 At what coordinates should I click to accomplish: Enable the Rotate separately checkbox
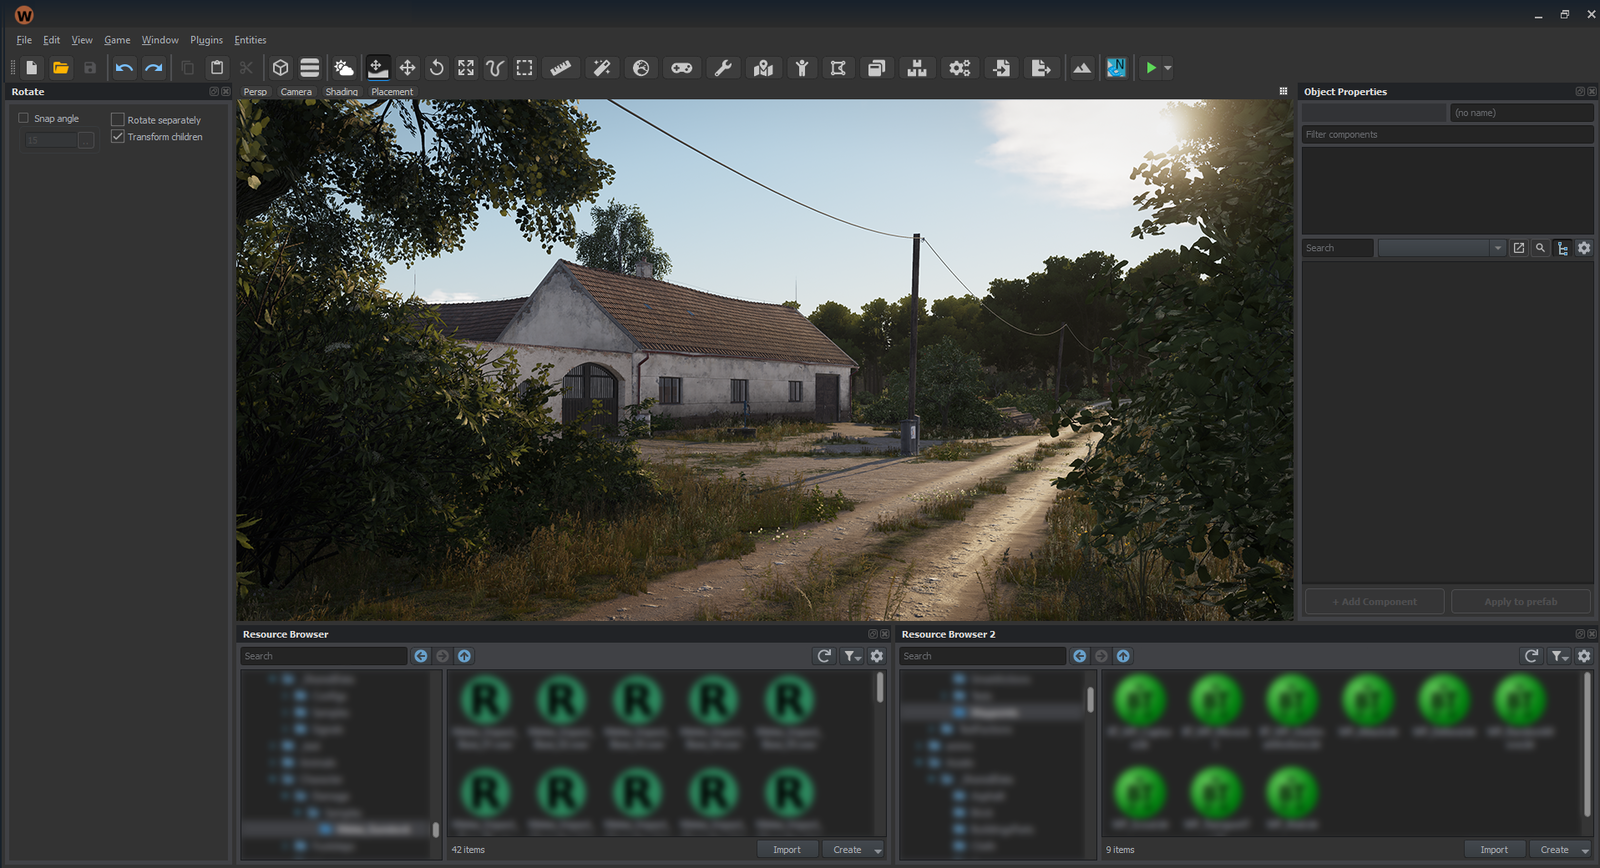117,119
